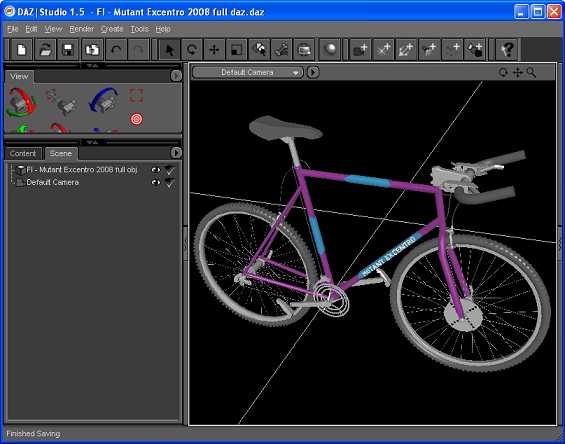Click the viewport pan view icon
The image size is (565, 444).
click(x=517, y=73)
